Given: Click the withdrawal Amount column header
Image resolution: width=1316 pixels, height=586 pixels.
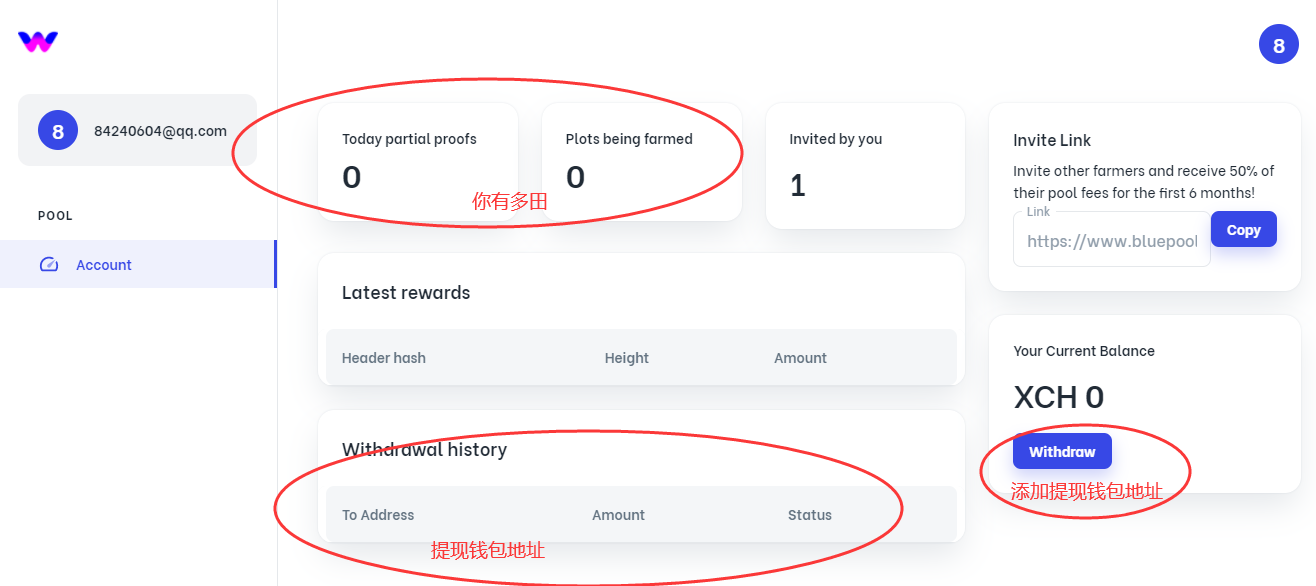Looking at the screenshot, I should pos(618,515).
